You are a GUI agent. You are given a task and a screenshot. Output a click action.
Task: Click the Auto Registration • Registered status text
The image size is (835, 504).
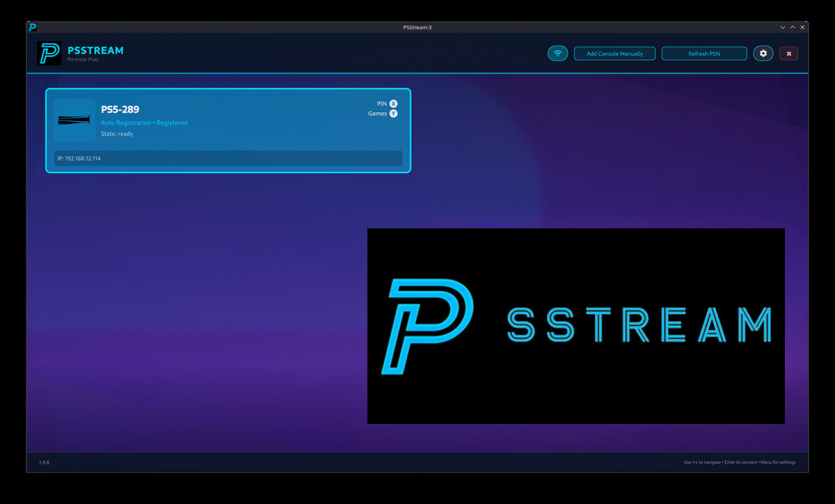pyautogui.click(x=144, y=123)
